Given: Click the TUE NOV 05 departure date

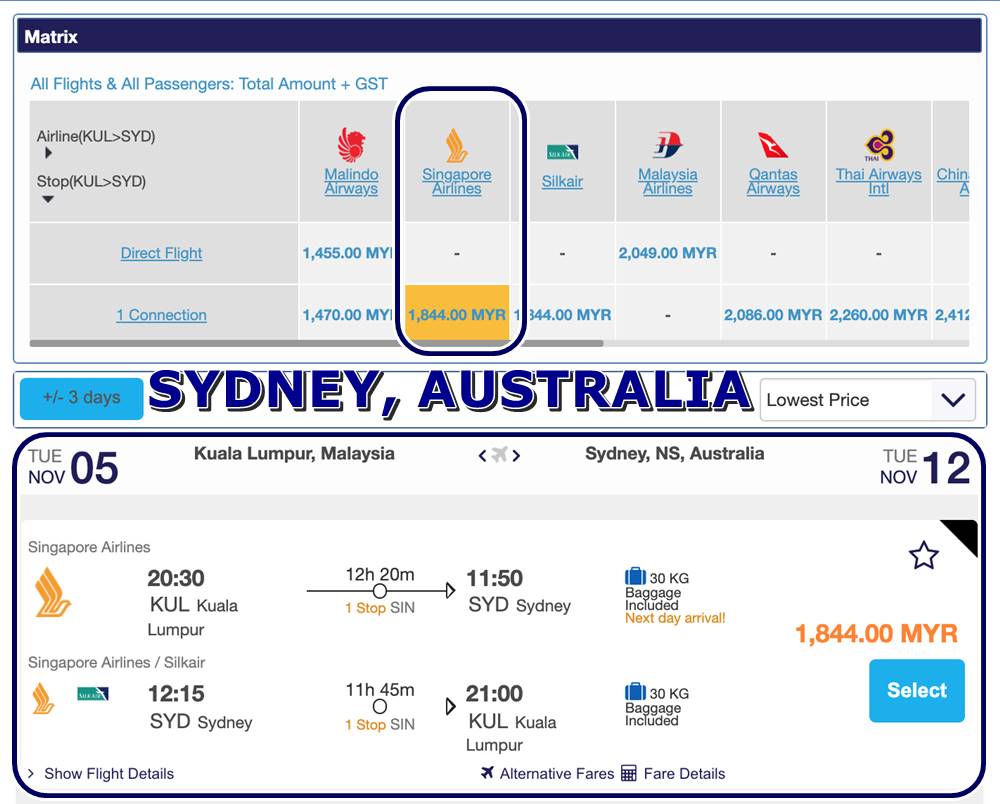Looking at the screenshot, I should (73, 467).
